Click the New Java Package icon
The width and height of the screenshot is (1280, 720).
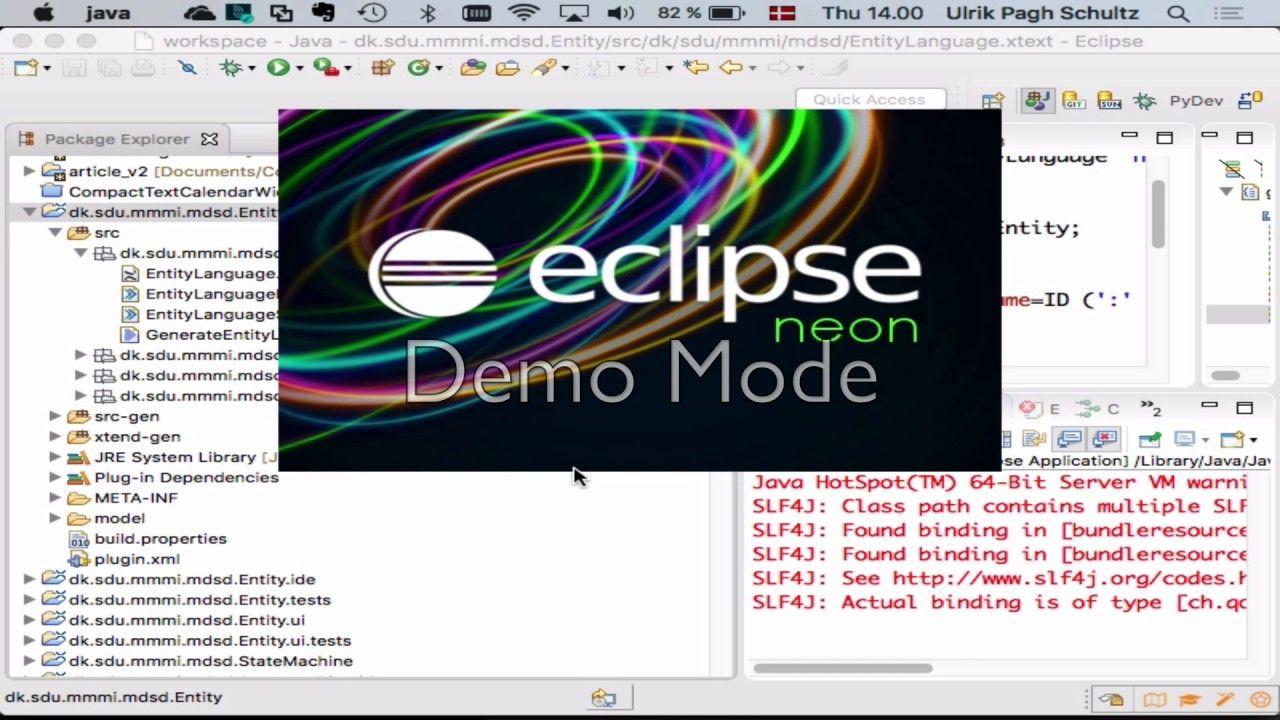pyautogui.click(x=383, y=68)
